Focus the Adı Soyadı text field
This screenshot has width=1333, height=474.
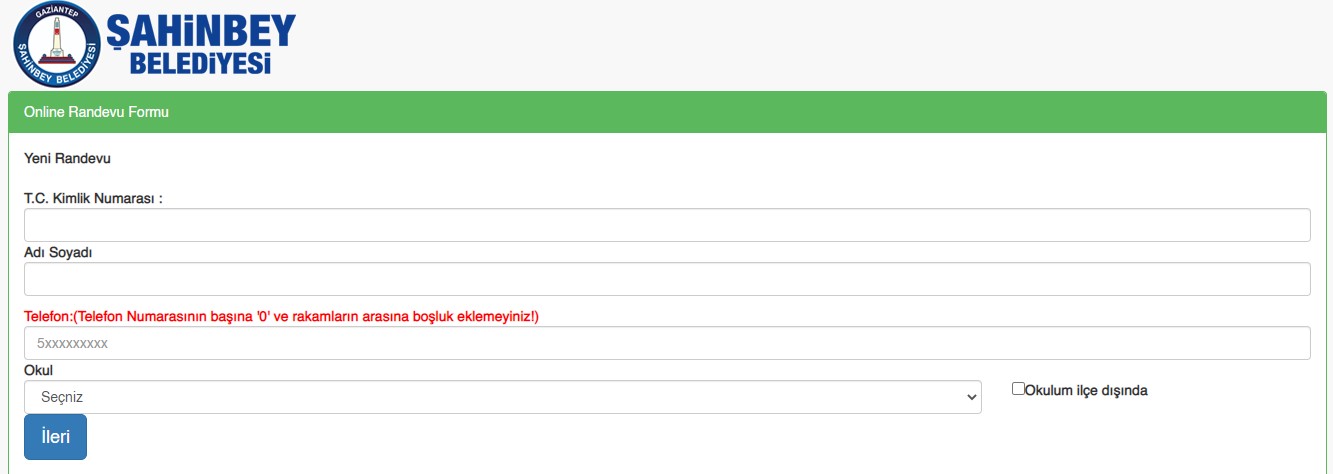pyautogui.click(x=666, y=279)
